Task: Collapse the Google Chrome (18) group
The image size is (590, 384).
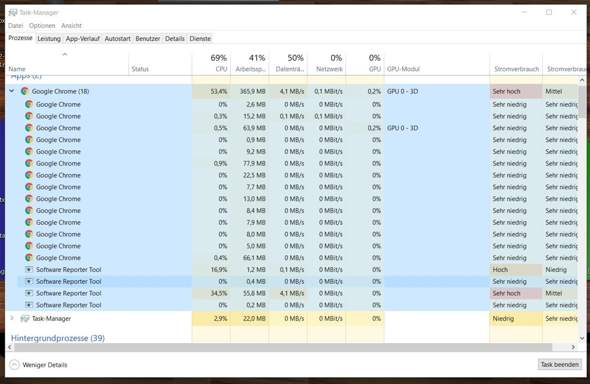Action: tap(12, 91)
